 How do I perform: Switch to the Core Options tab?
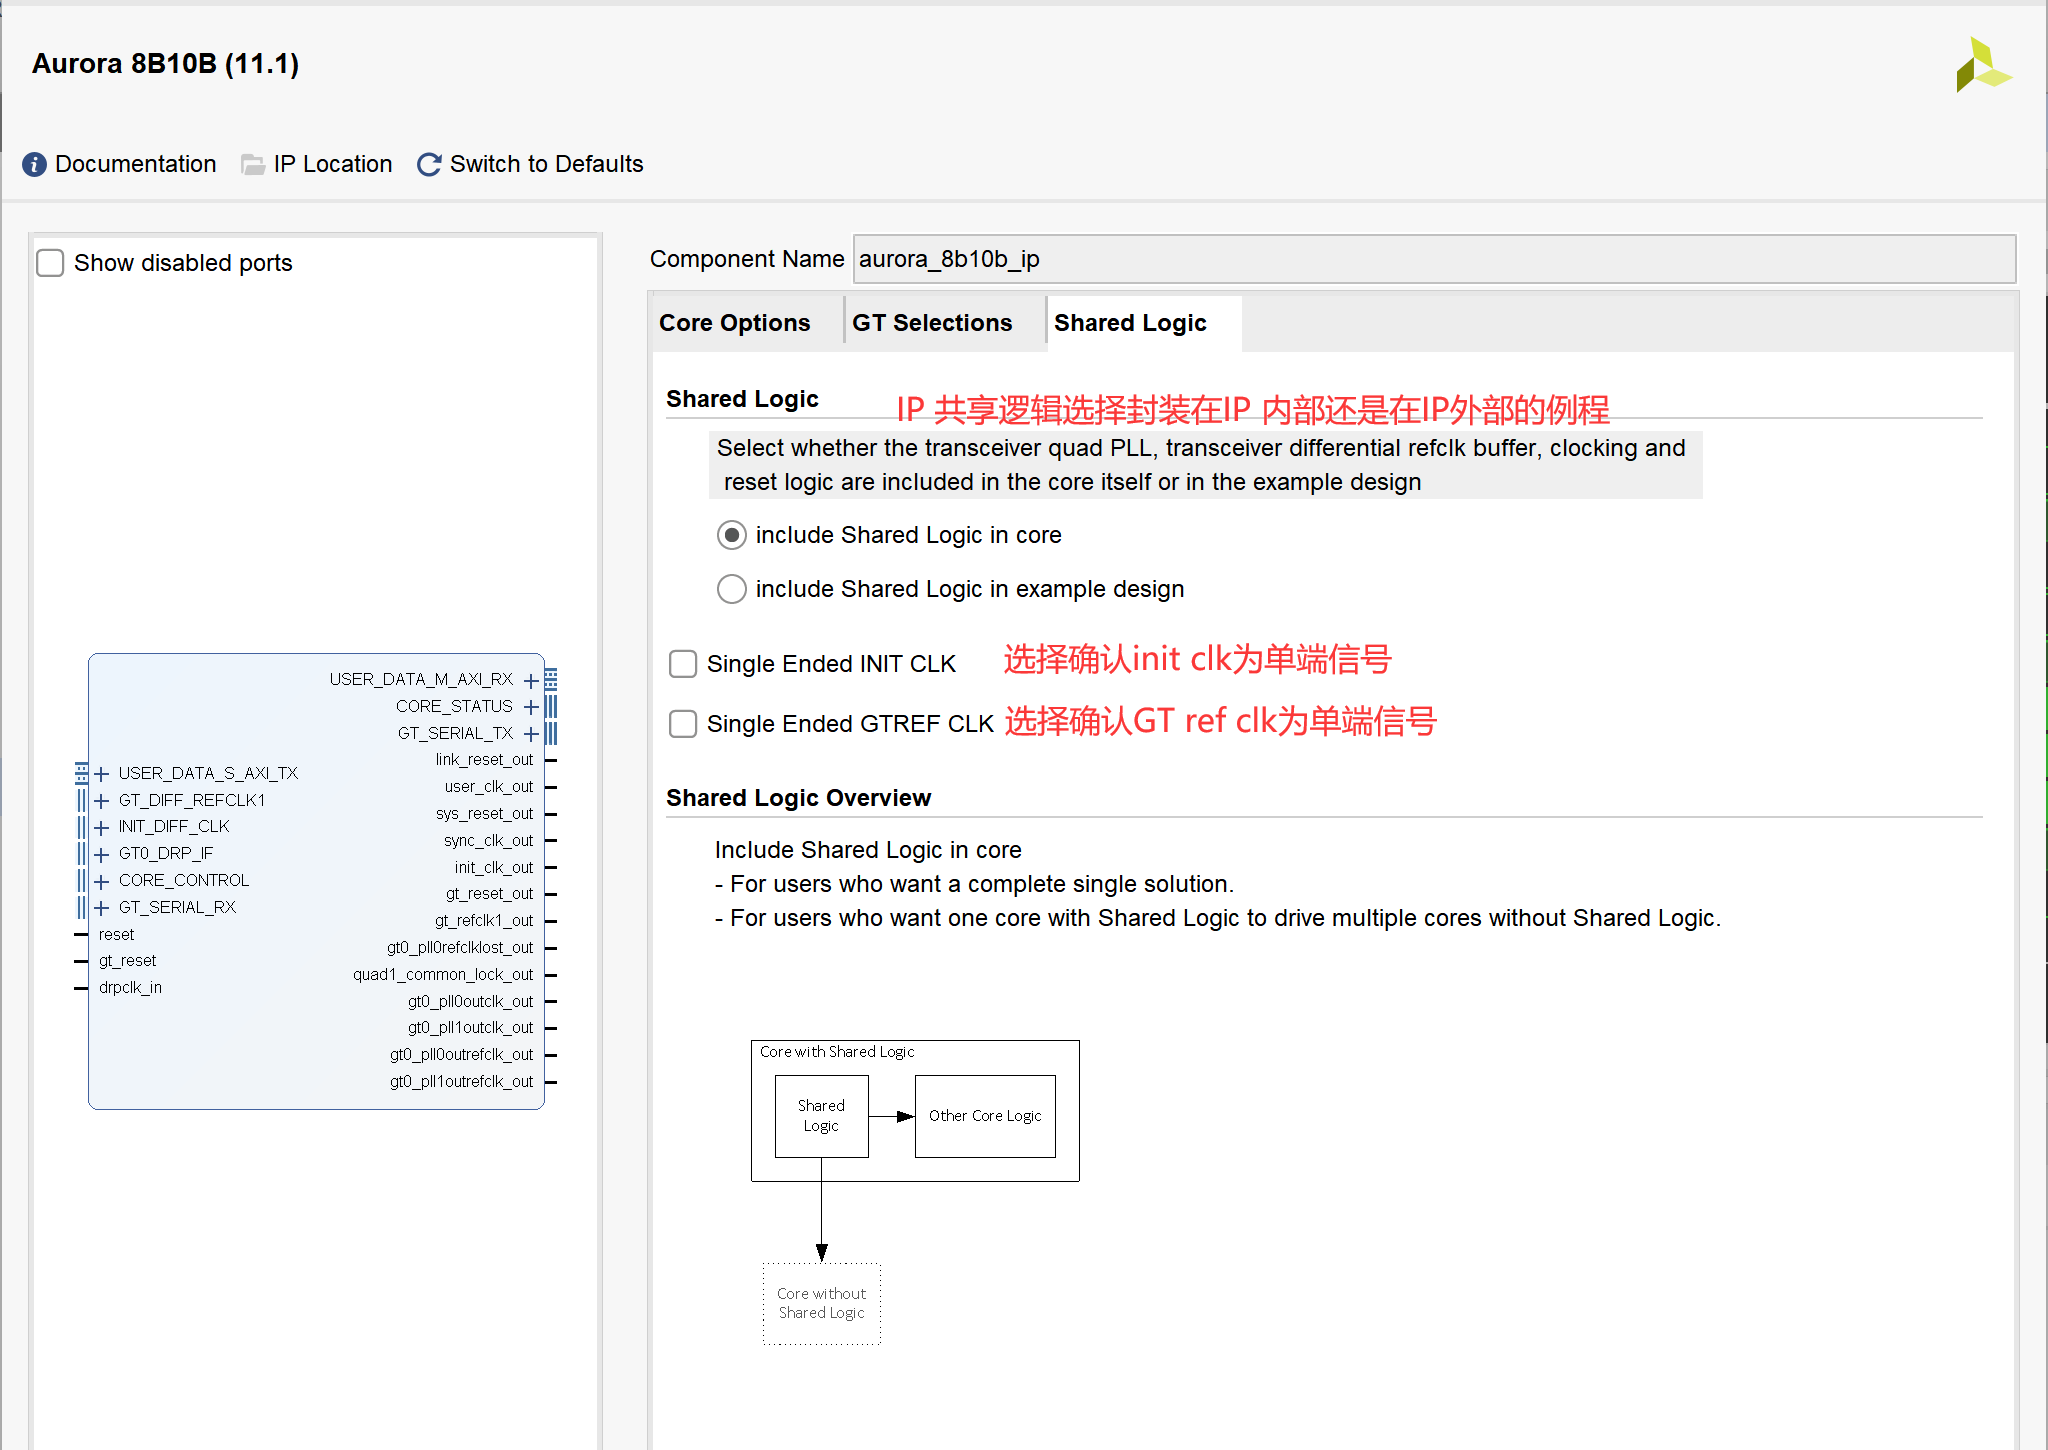click(x=735, y=323)
